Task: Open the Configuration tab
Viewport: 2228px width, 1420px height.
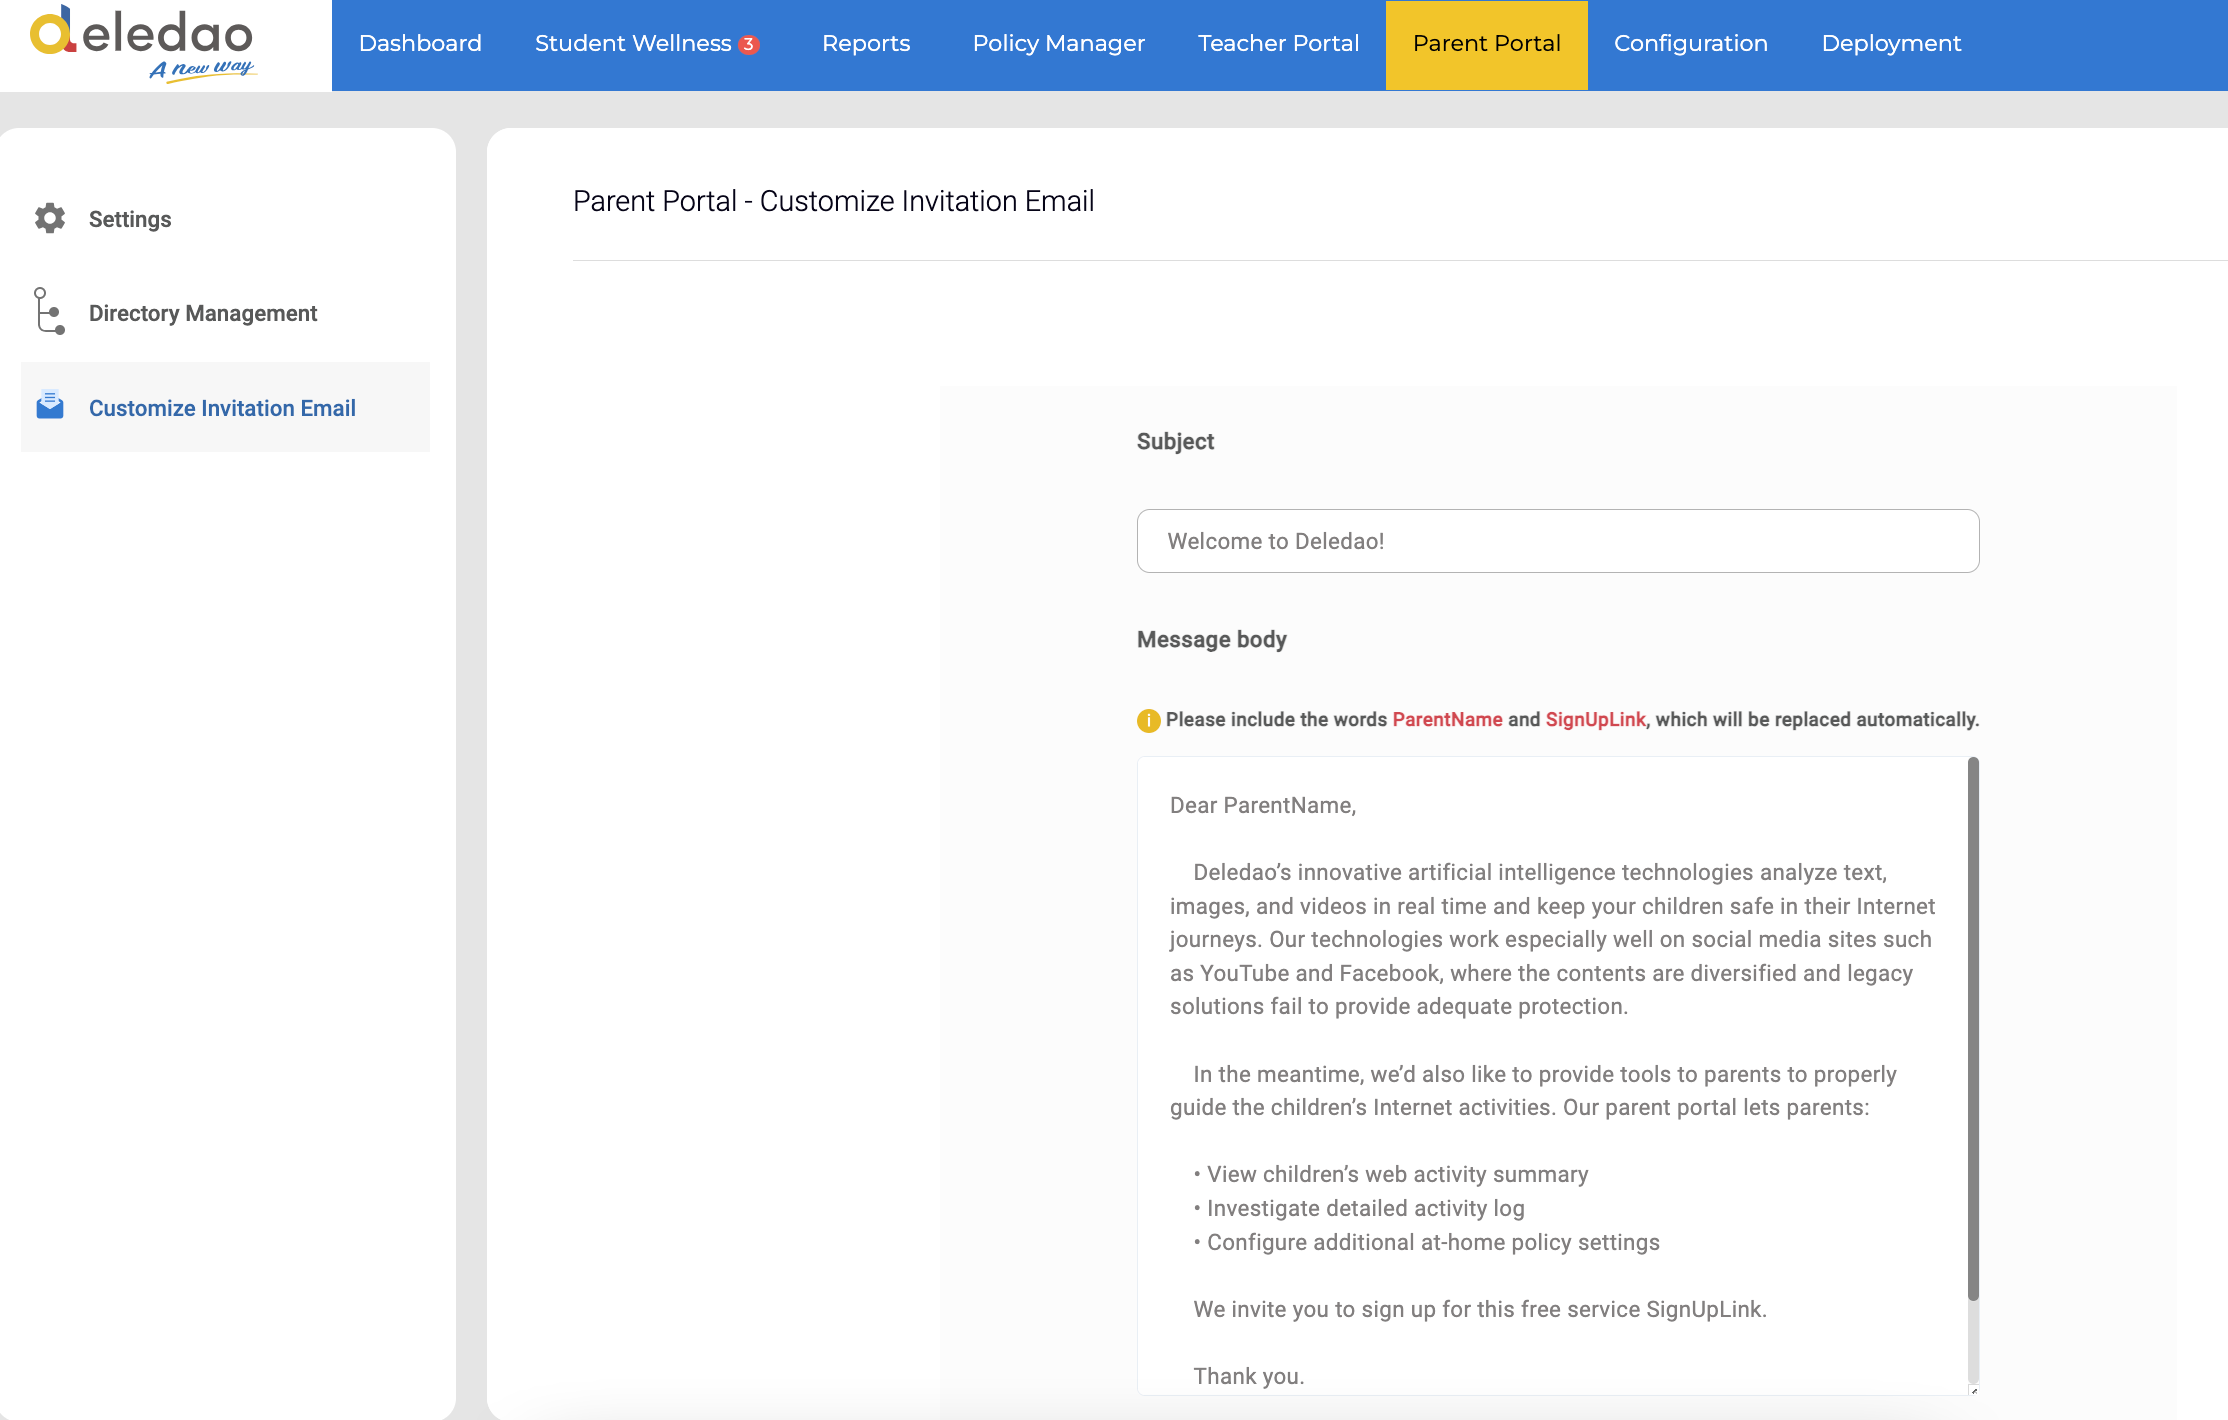Action: tap(1691, 44)
